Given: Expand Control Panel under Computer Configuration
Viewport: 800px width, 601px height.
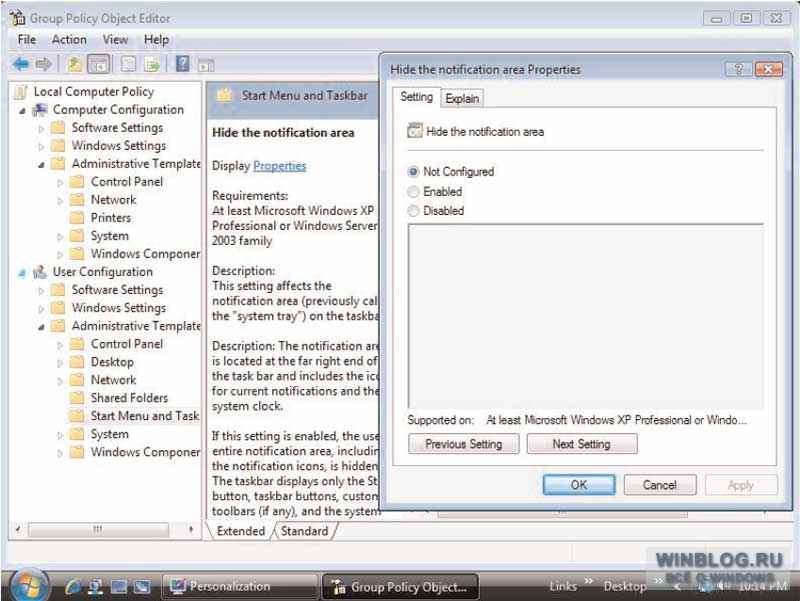Looking at the screenshot, I should click(x=60, y=183).
